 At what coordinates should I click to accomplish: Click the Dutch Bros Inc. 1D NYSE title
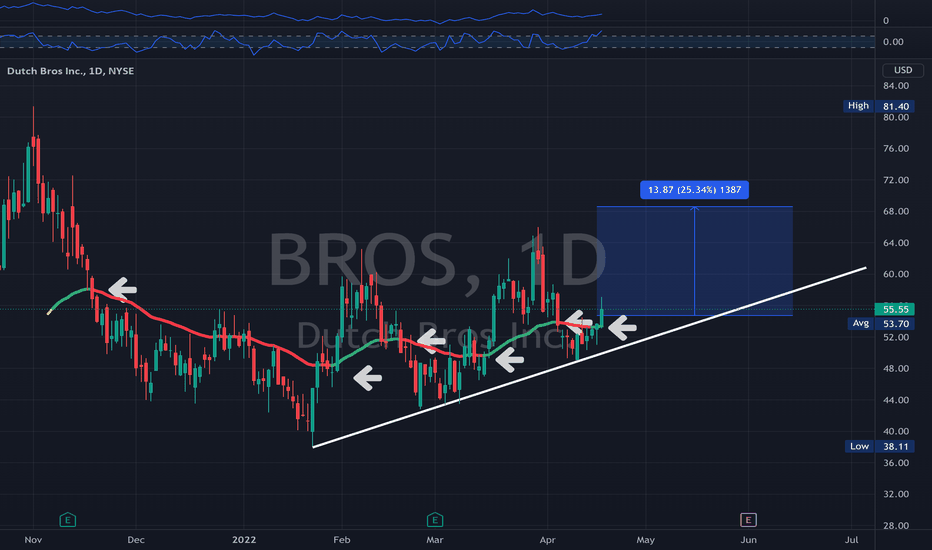pos(70,71)
